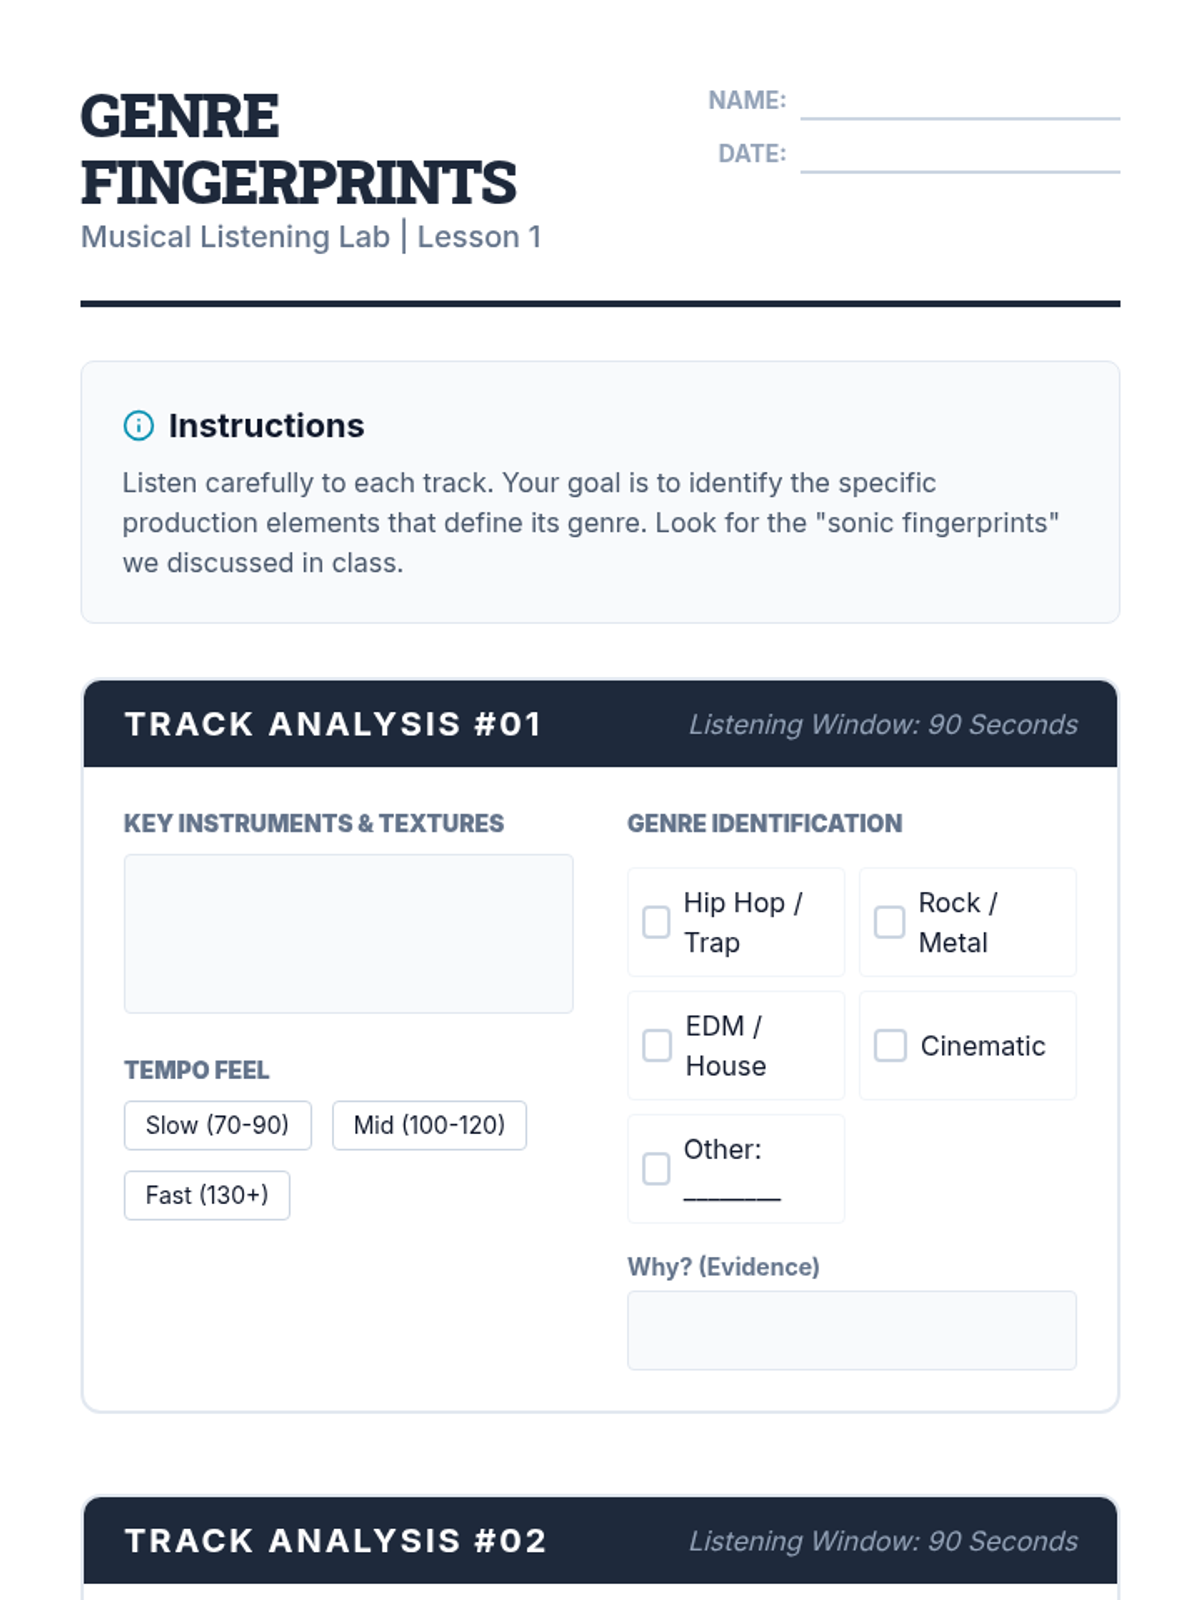Screen dimensions: 1200x1600
Task: Click the Tempo Feel label
Action: click(196, 1070)
